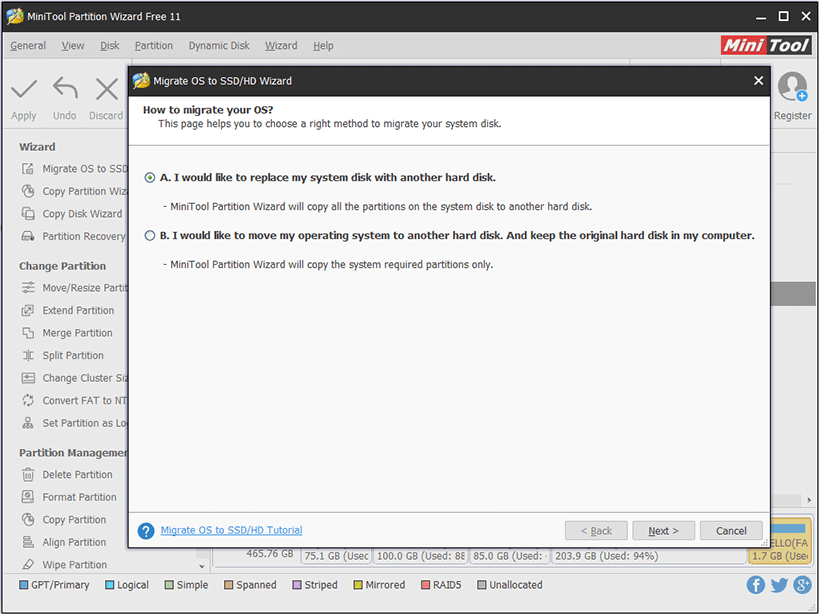The image size is (820, 614).
Task: Select the 100.0 GB partition block
Action: click(420, 556)
